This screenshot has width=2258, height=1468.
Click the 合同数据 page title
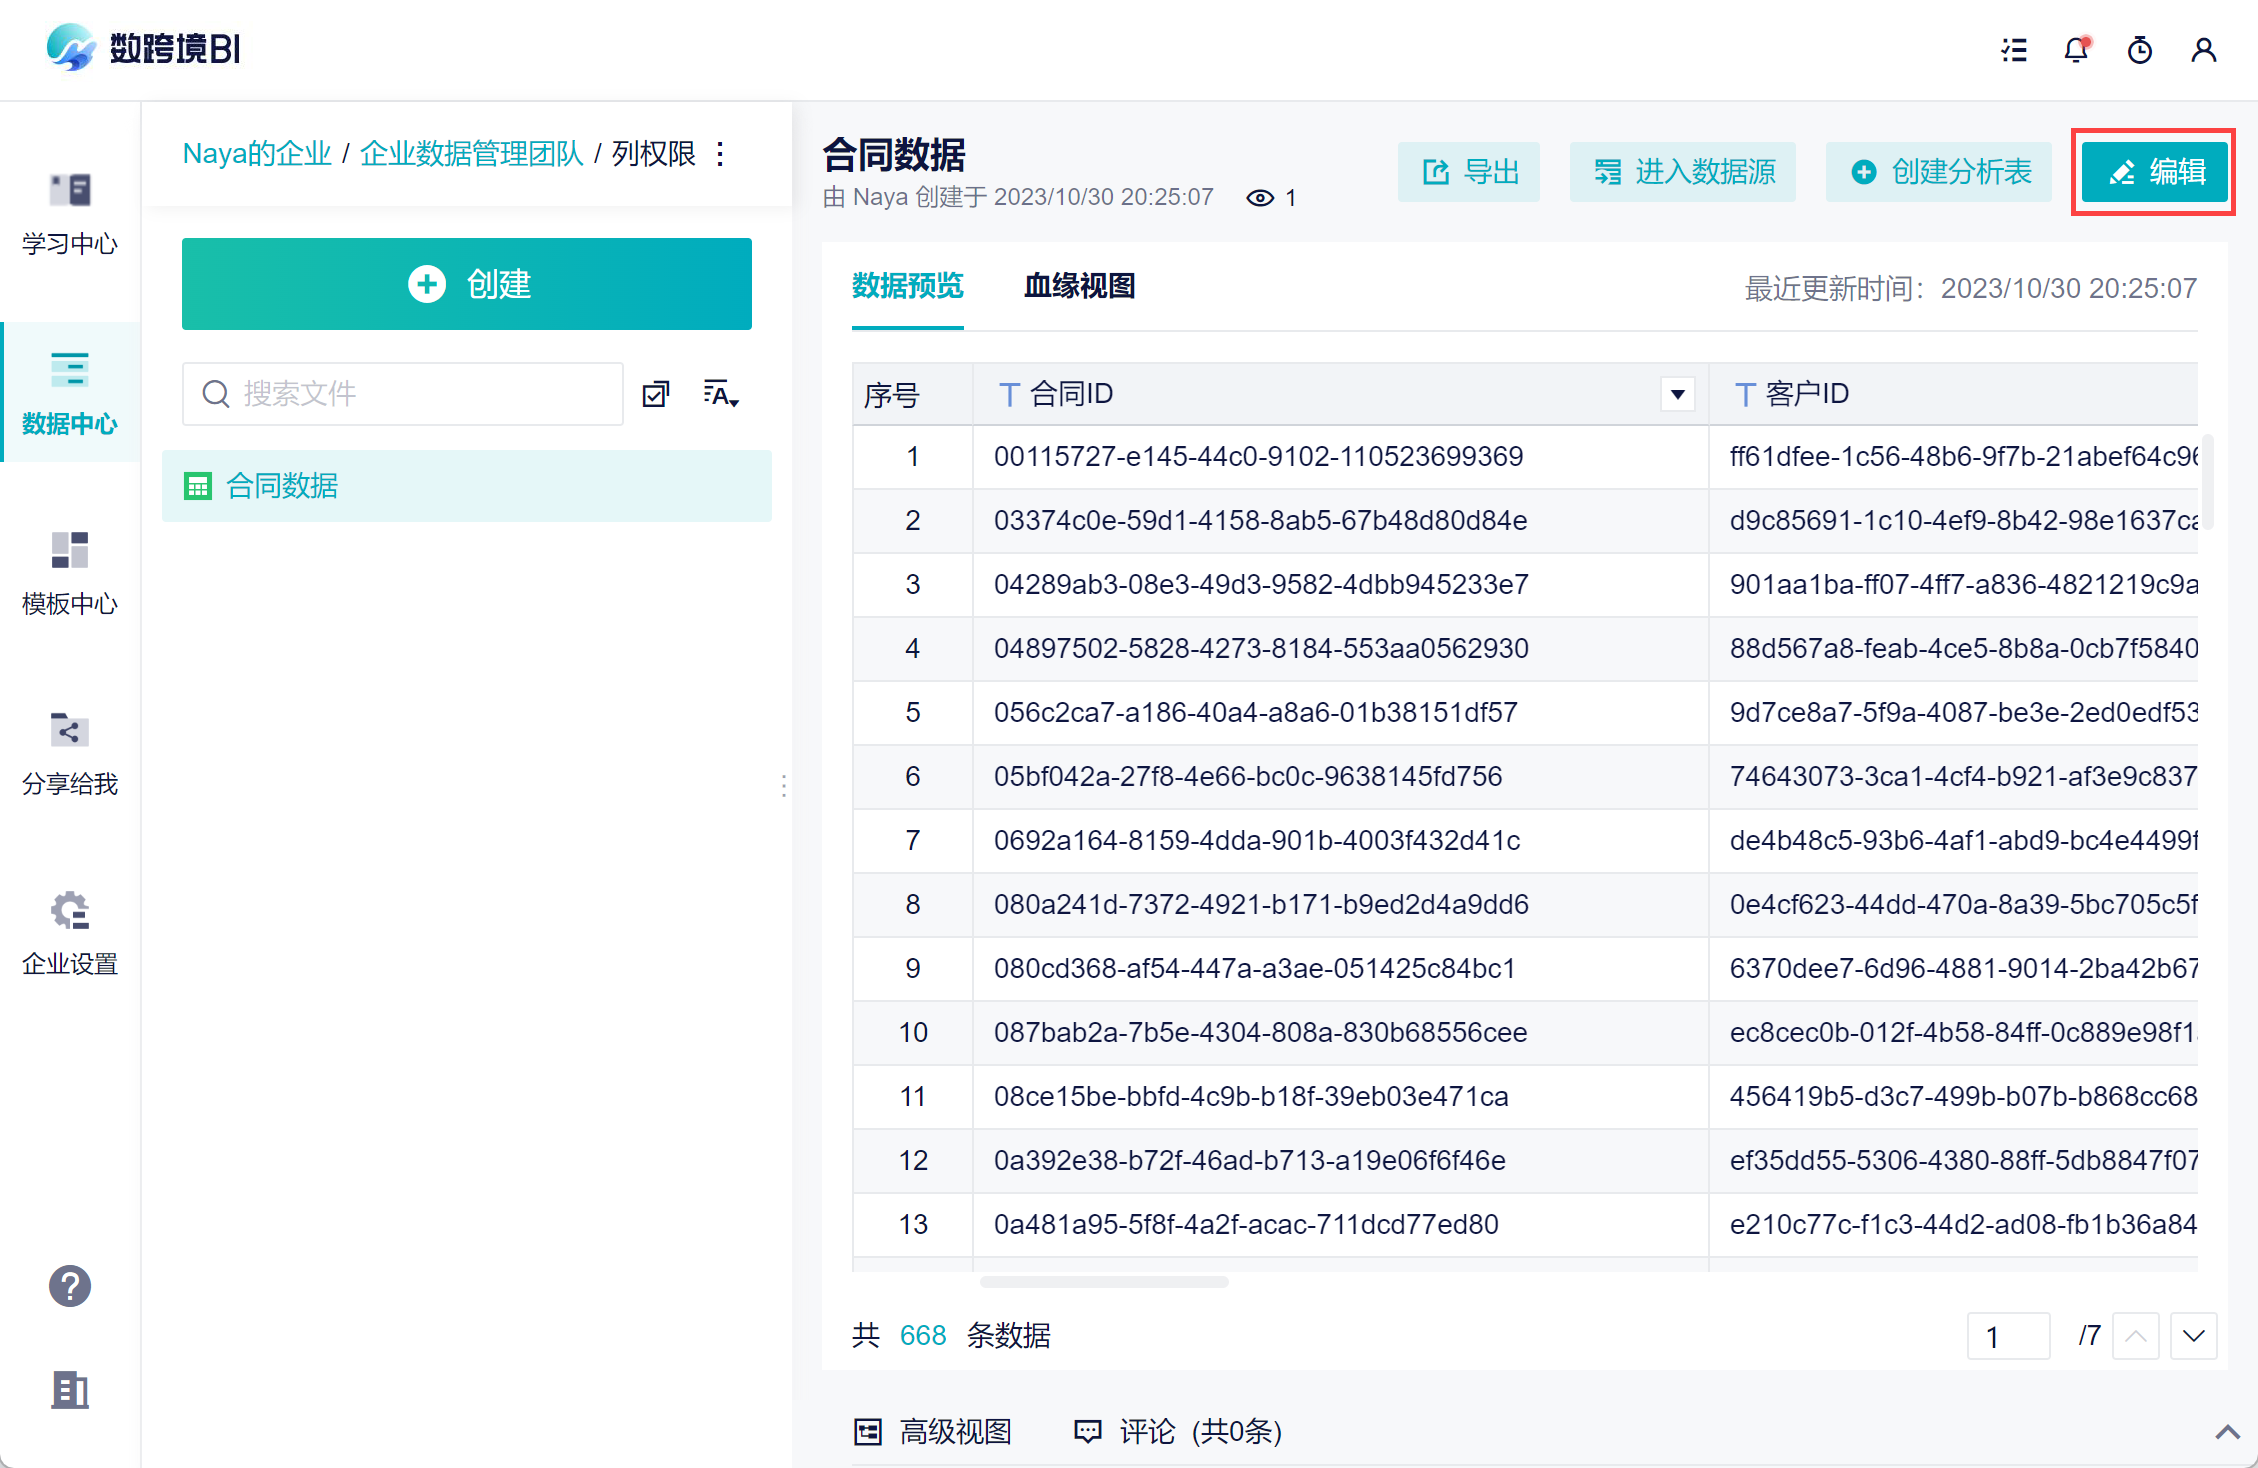894,155
